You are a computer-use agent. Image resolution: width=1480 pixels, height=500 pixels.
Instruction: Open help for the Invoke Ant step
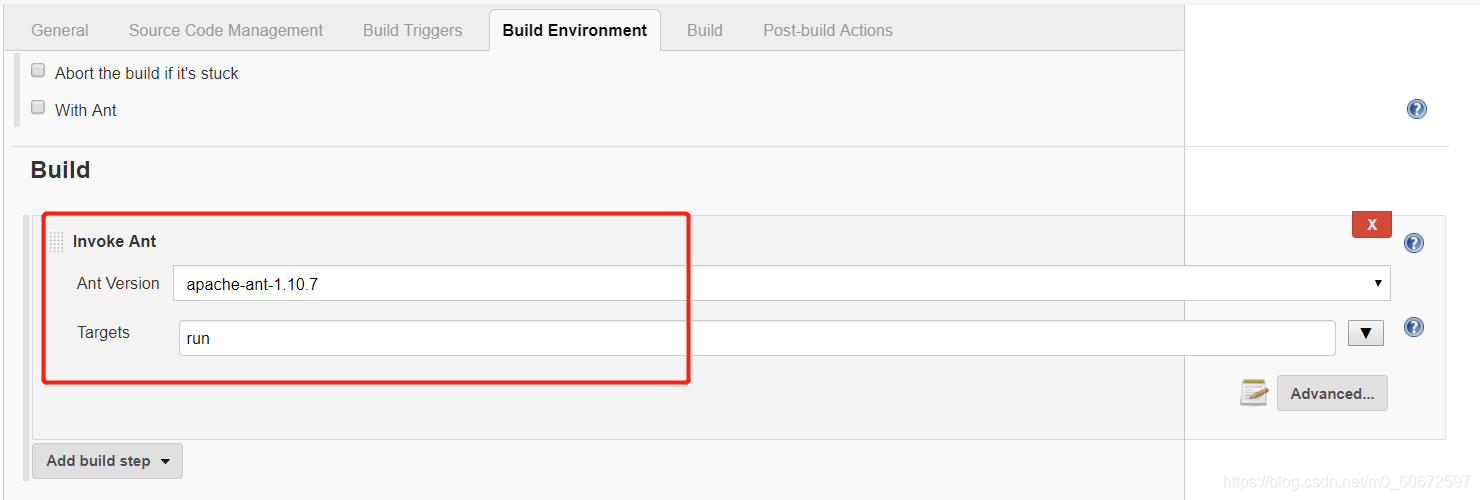(x=1414, y=243)
